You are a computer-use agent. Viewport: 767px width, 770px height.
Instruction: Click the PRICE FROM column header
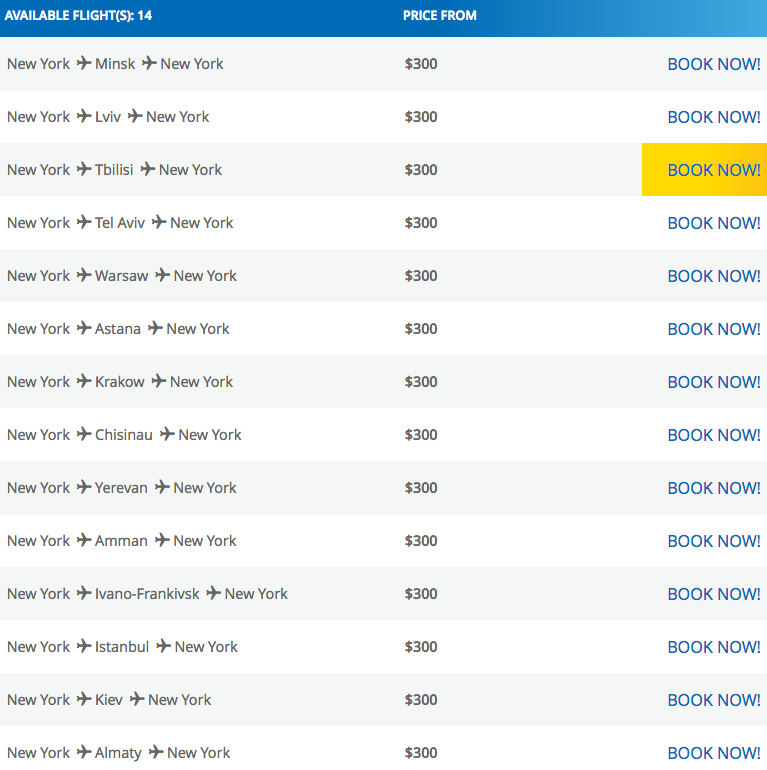(x=439, y=16)
